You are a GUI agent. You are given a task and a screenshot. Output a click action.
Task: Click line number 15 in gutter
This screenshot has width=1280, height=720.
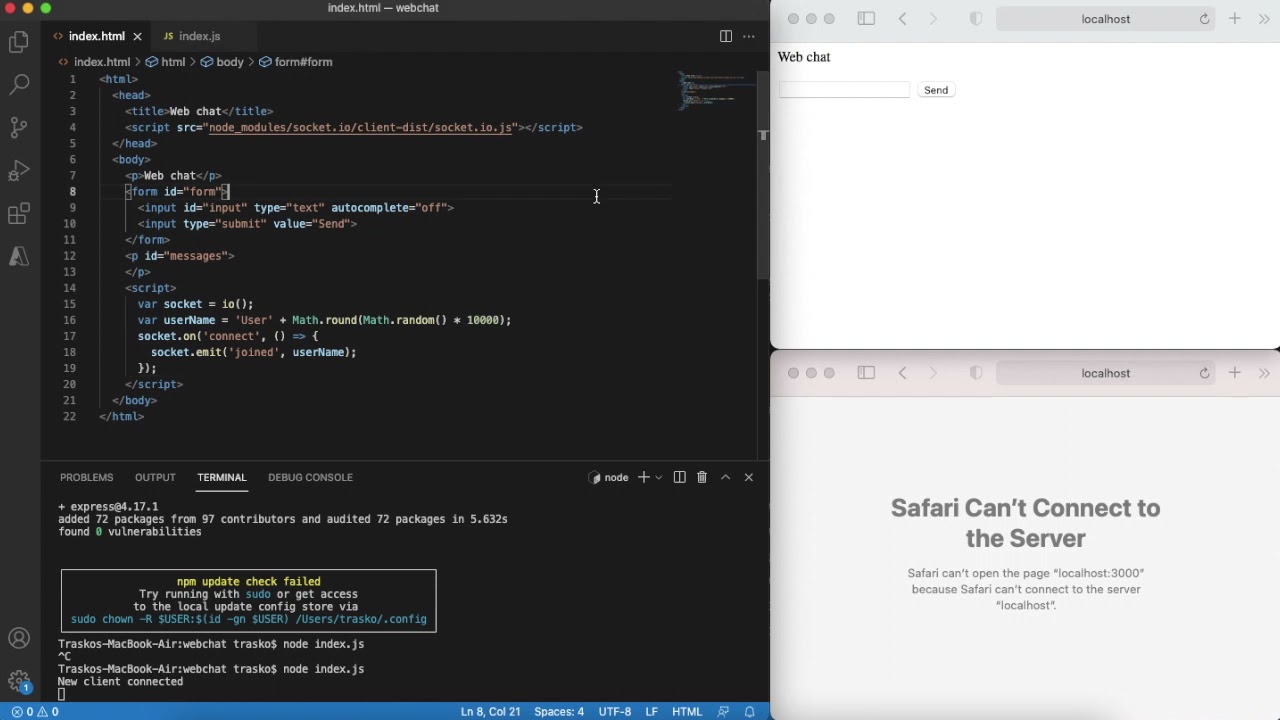point(69,304)
